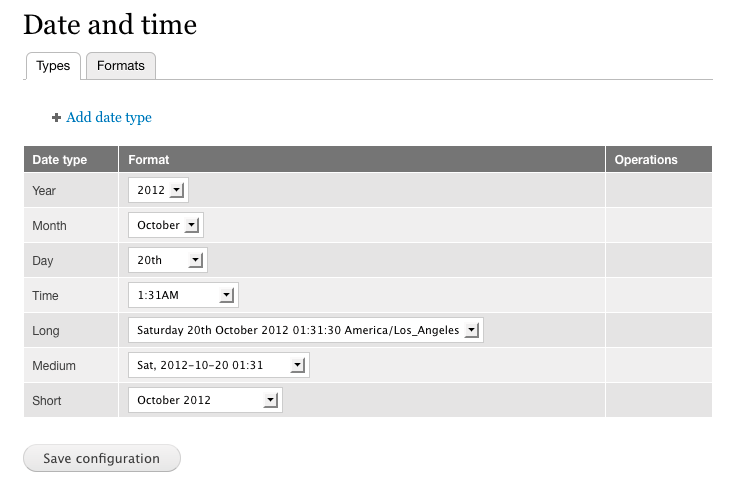
Task: Click the arrow on the Medium format select
Action: click(298, 365)
